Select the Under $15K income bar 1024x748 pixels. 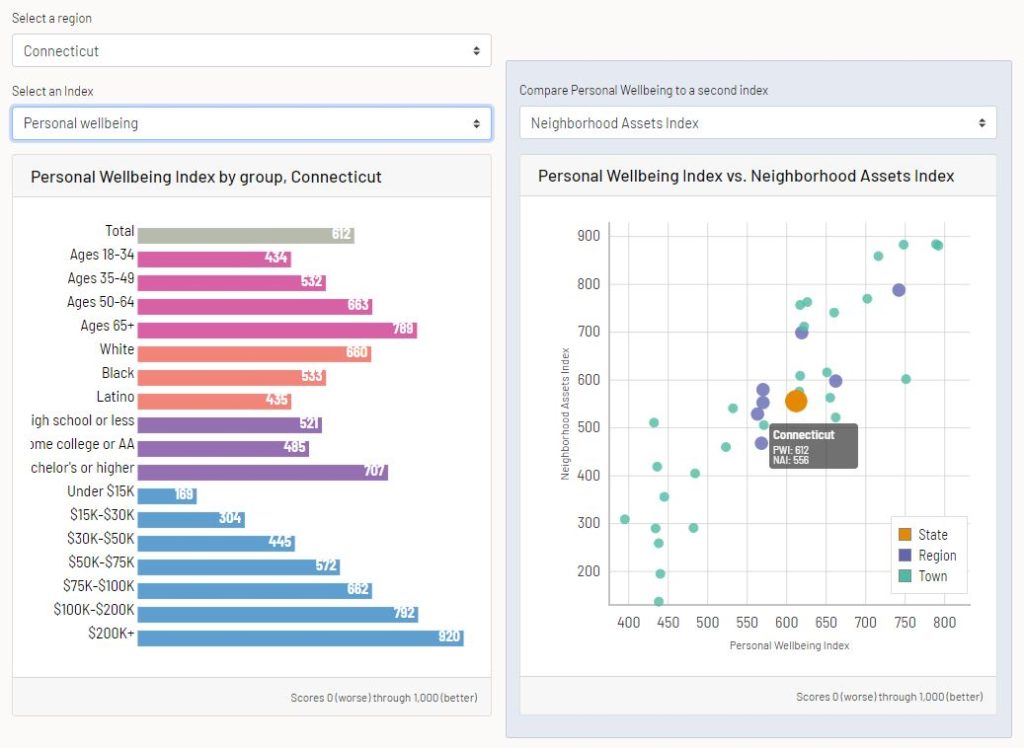(166, 495)
